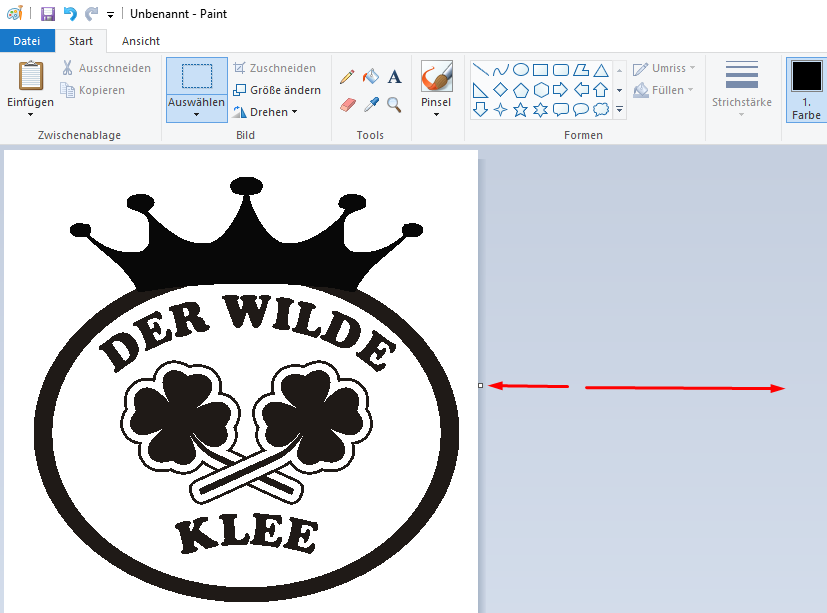The image size is (827, 613).
Task: Click the Einfügen clipboard icon
Action: coord(31,75)
